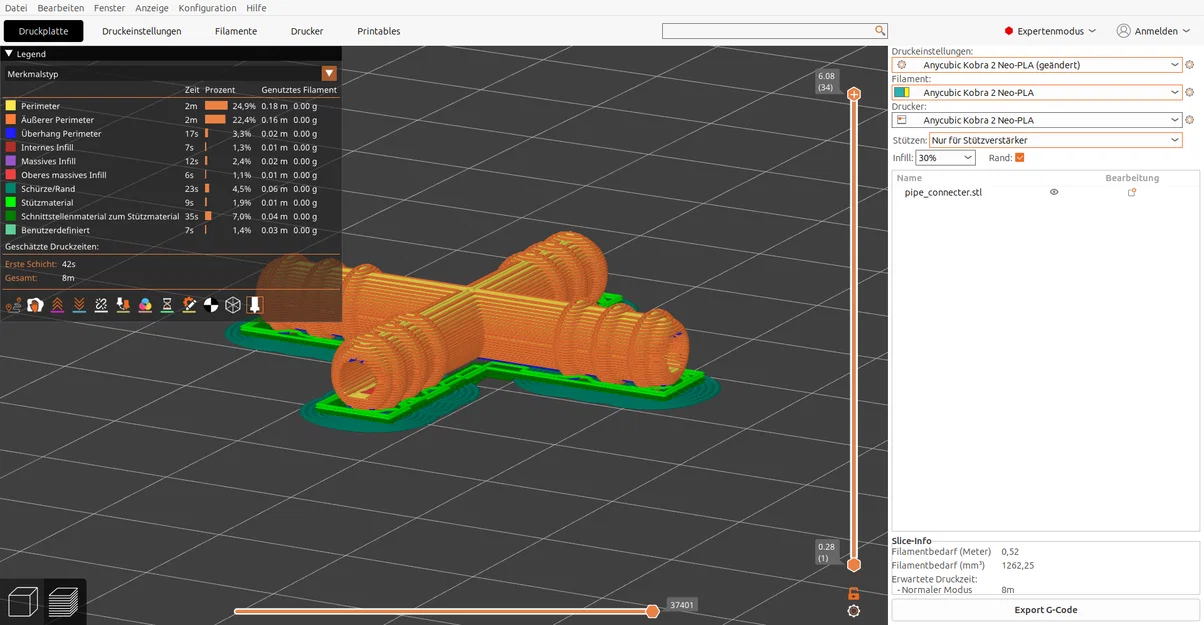Toggle tool changes icon
This screenshot has height=625, width=1204.
point(123,305)
